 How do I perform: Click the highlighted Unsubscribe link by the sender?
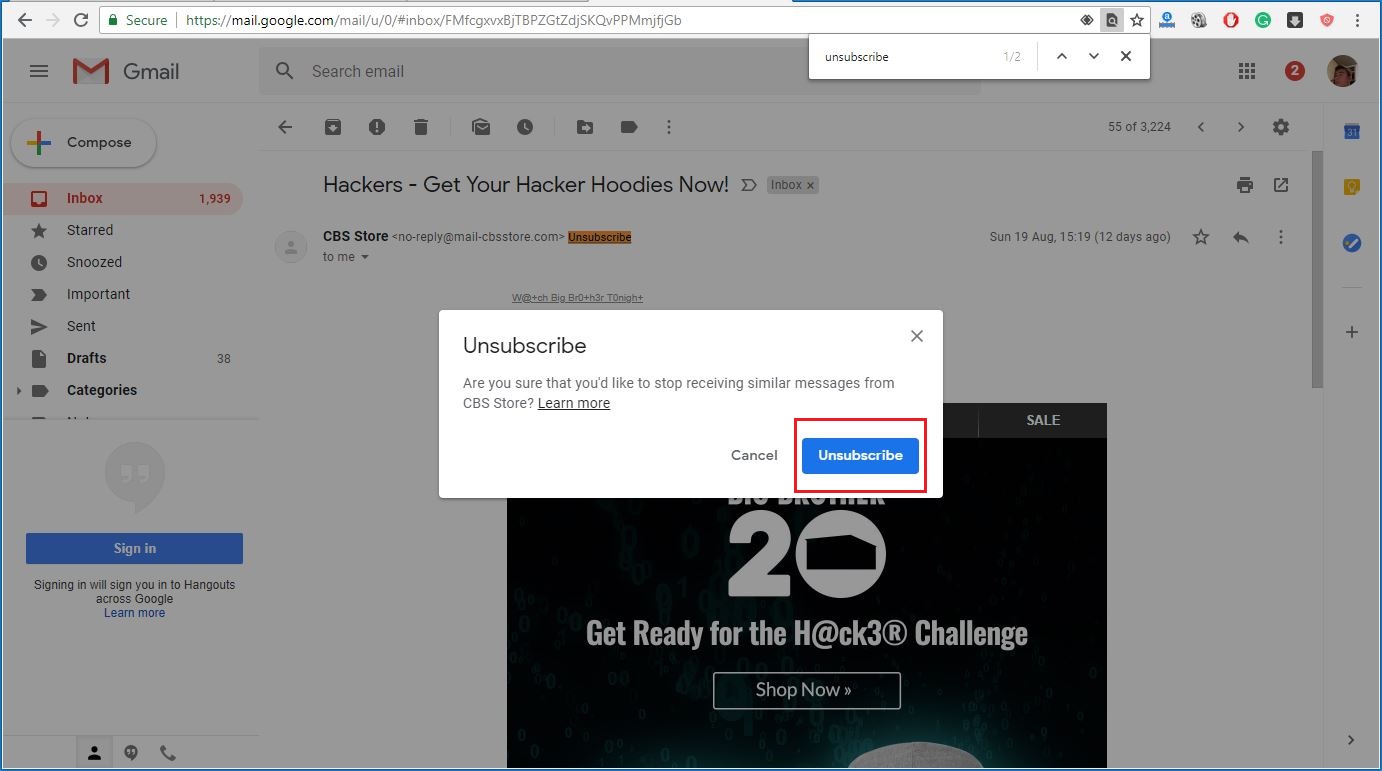click(600, 237)
